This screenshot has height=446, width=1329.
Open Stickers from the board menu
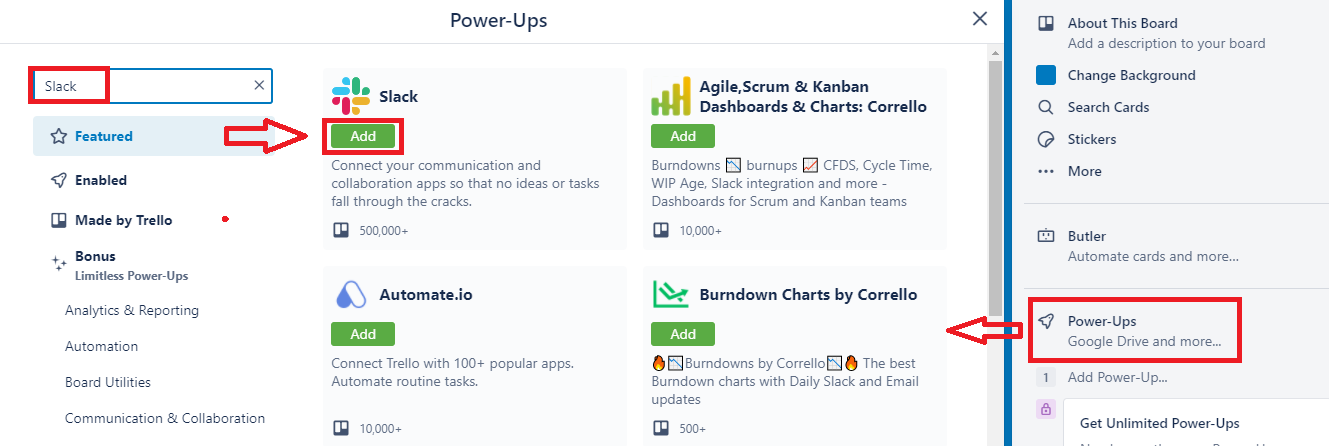1091,139
